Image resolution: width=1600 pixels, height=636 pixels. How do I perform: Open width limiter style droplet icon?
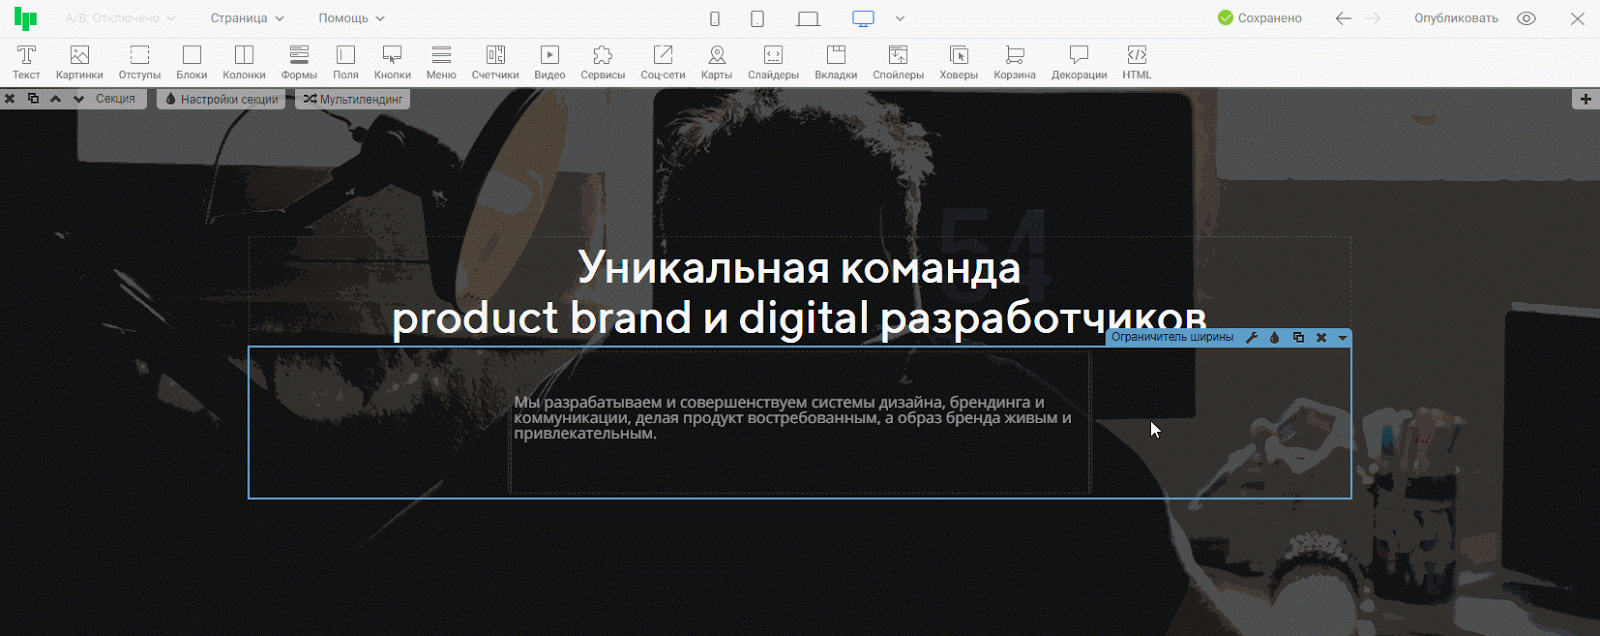[x=1275, y=338]
